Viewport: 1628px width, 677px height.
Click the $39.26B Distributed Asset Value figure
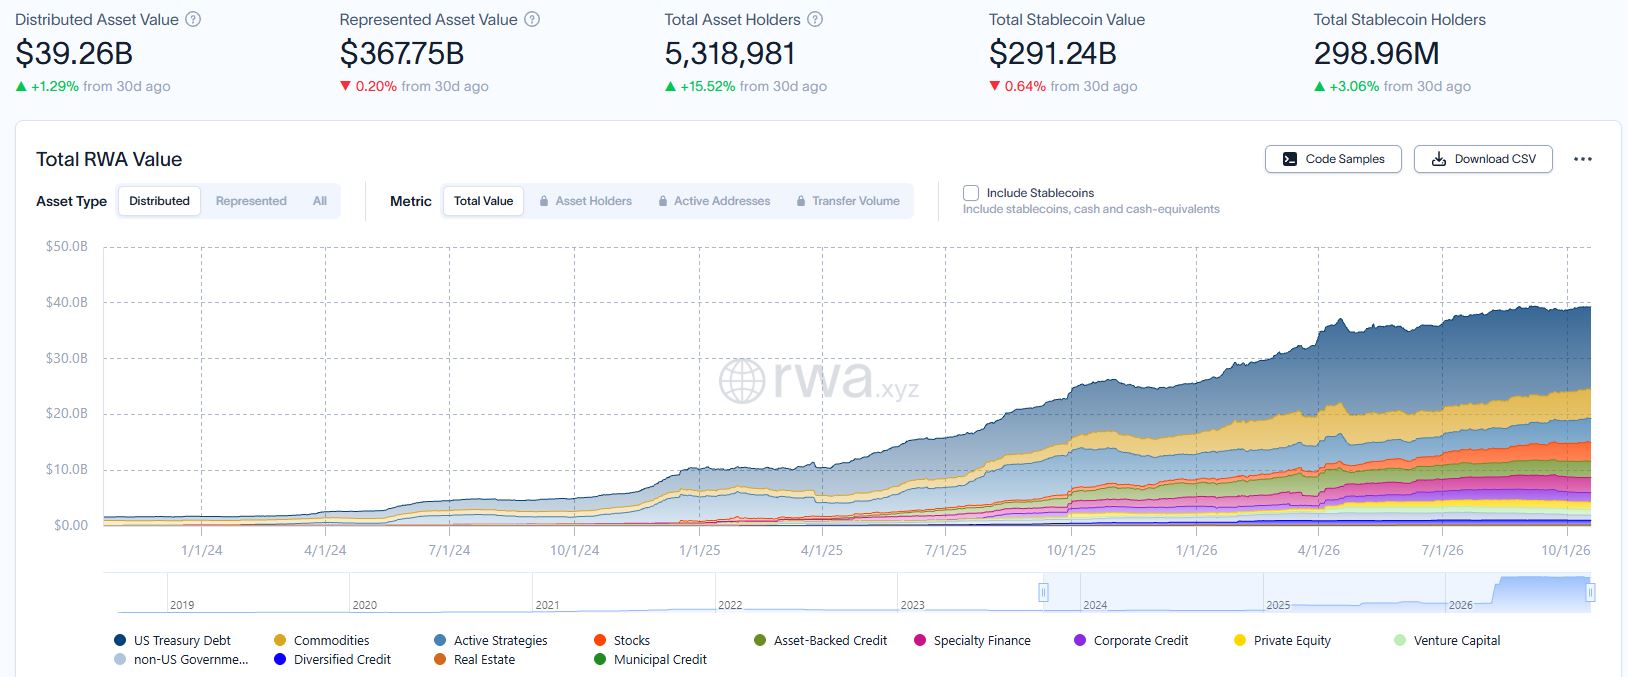pos(74,53)
